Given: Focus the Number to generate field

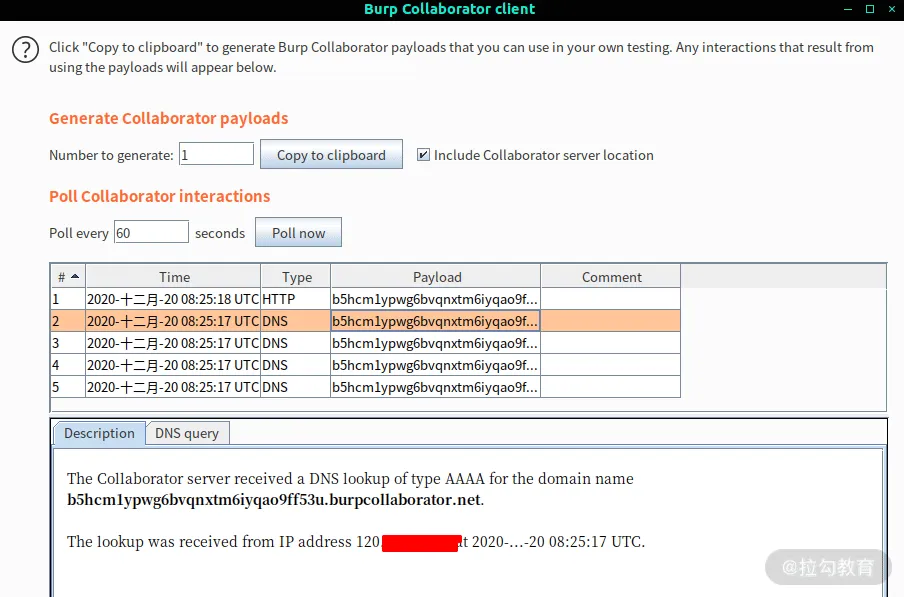Looking at the screenshot, I should coord(216,154).
